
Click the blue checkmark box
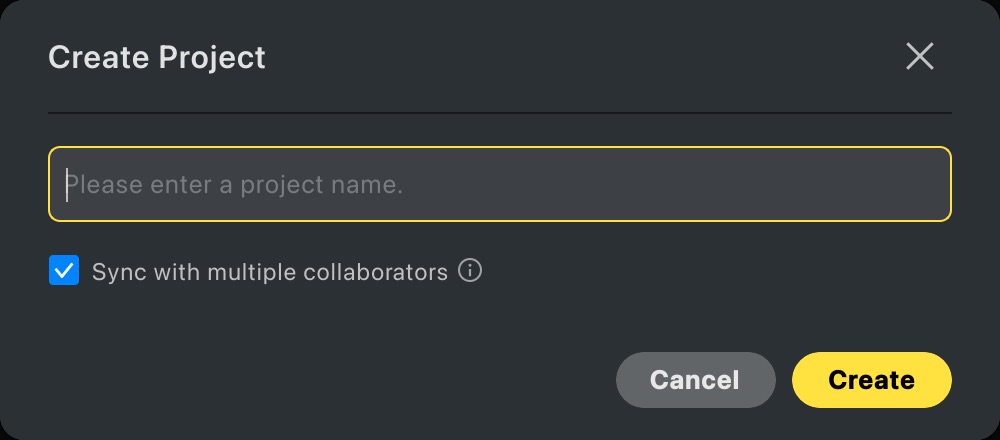[64, 271]
